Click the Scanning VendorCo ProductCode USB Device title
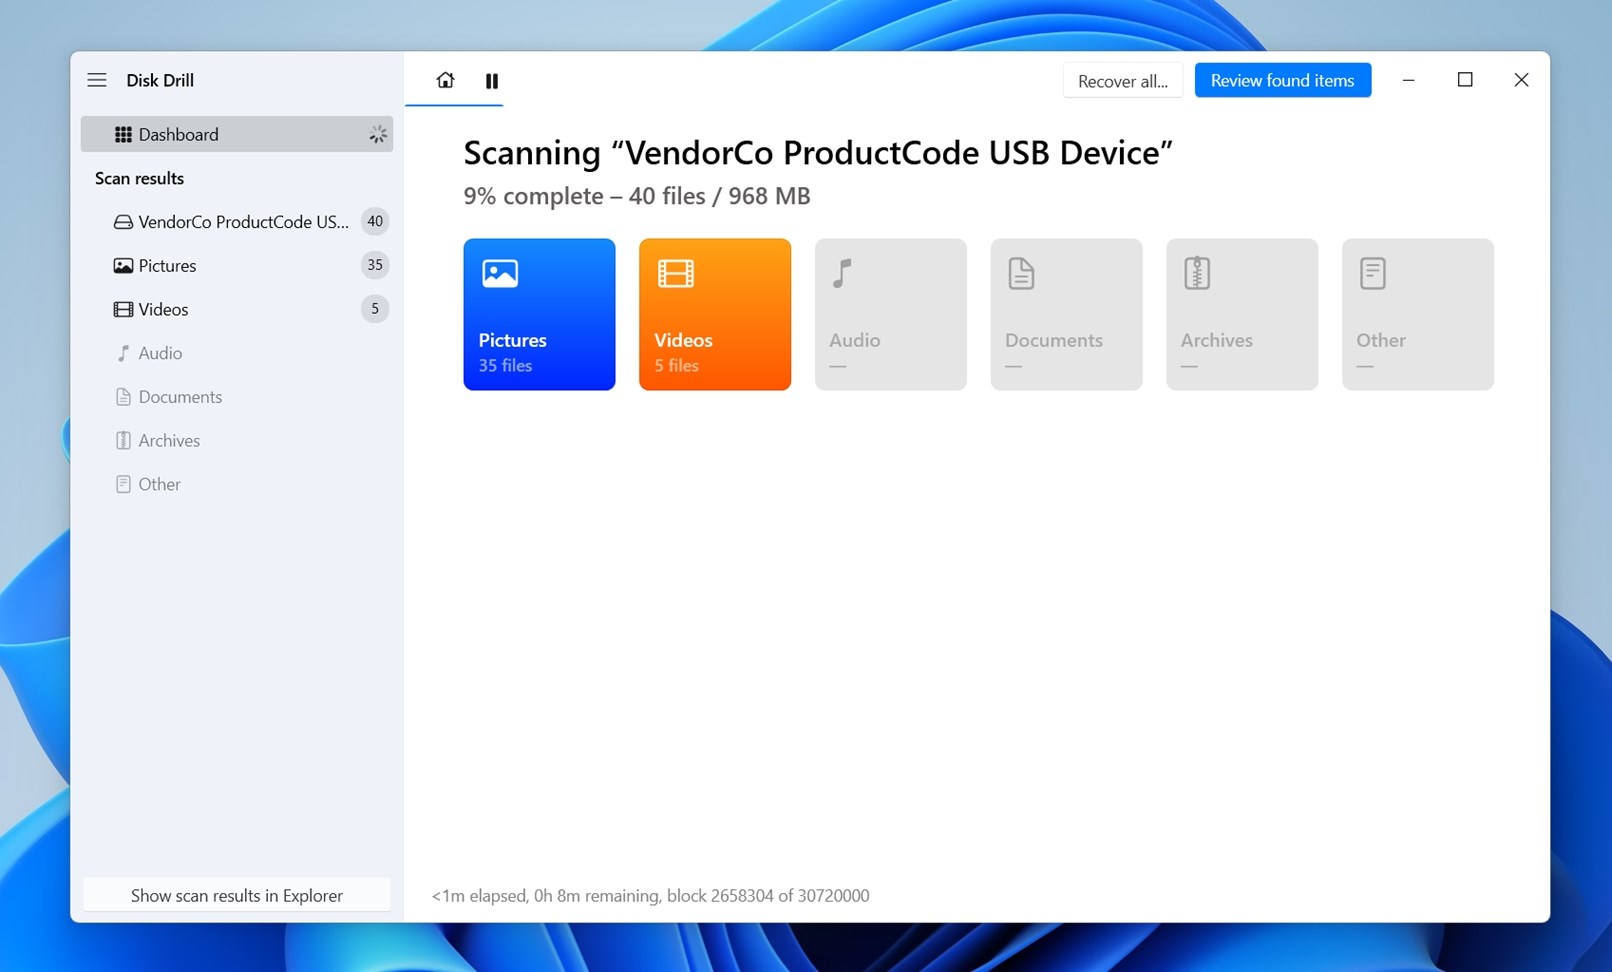1612x972 pixels. coord(818,153)
